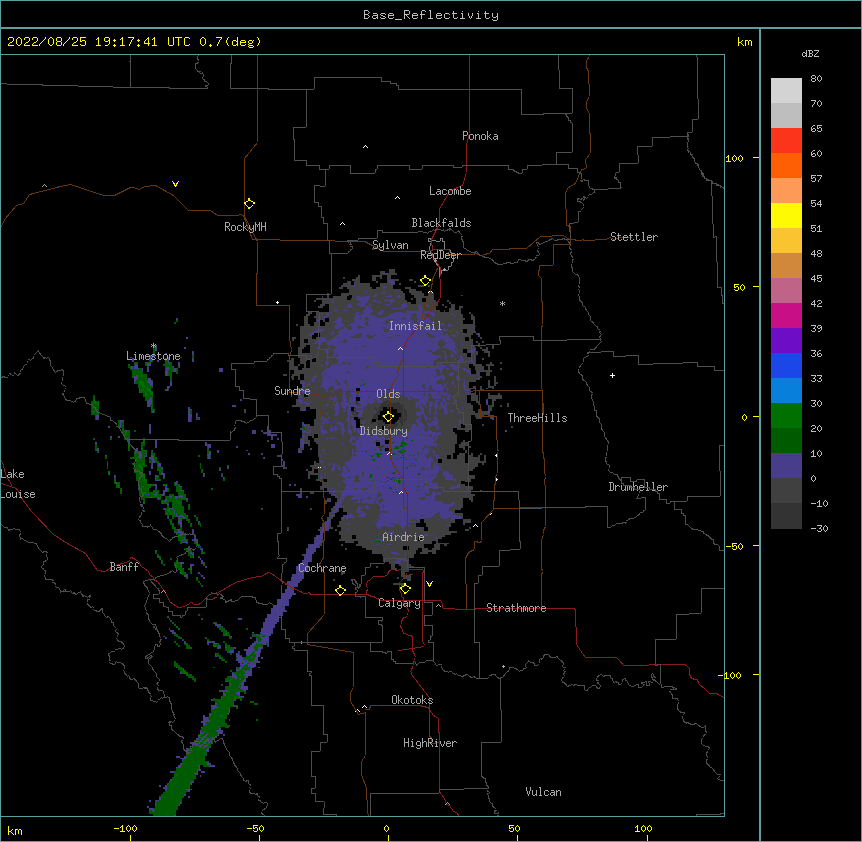
Task: Click the HighRiver city label
Action: coord(430,743)
